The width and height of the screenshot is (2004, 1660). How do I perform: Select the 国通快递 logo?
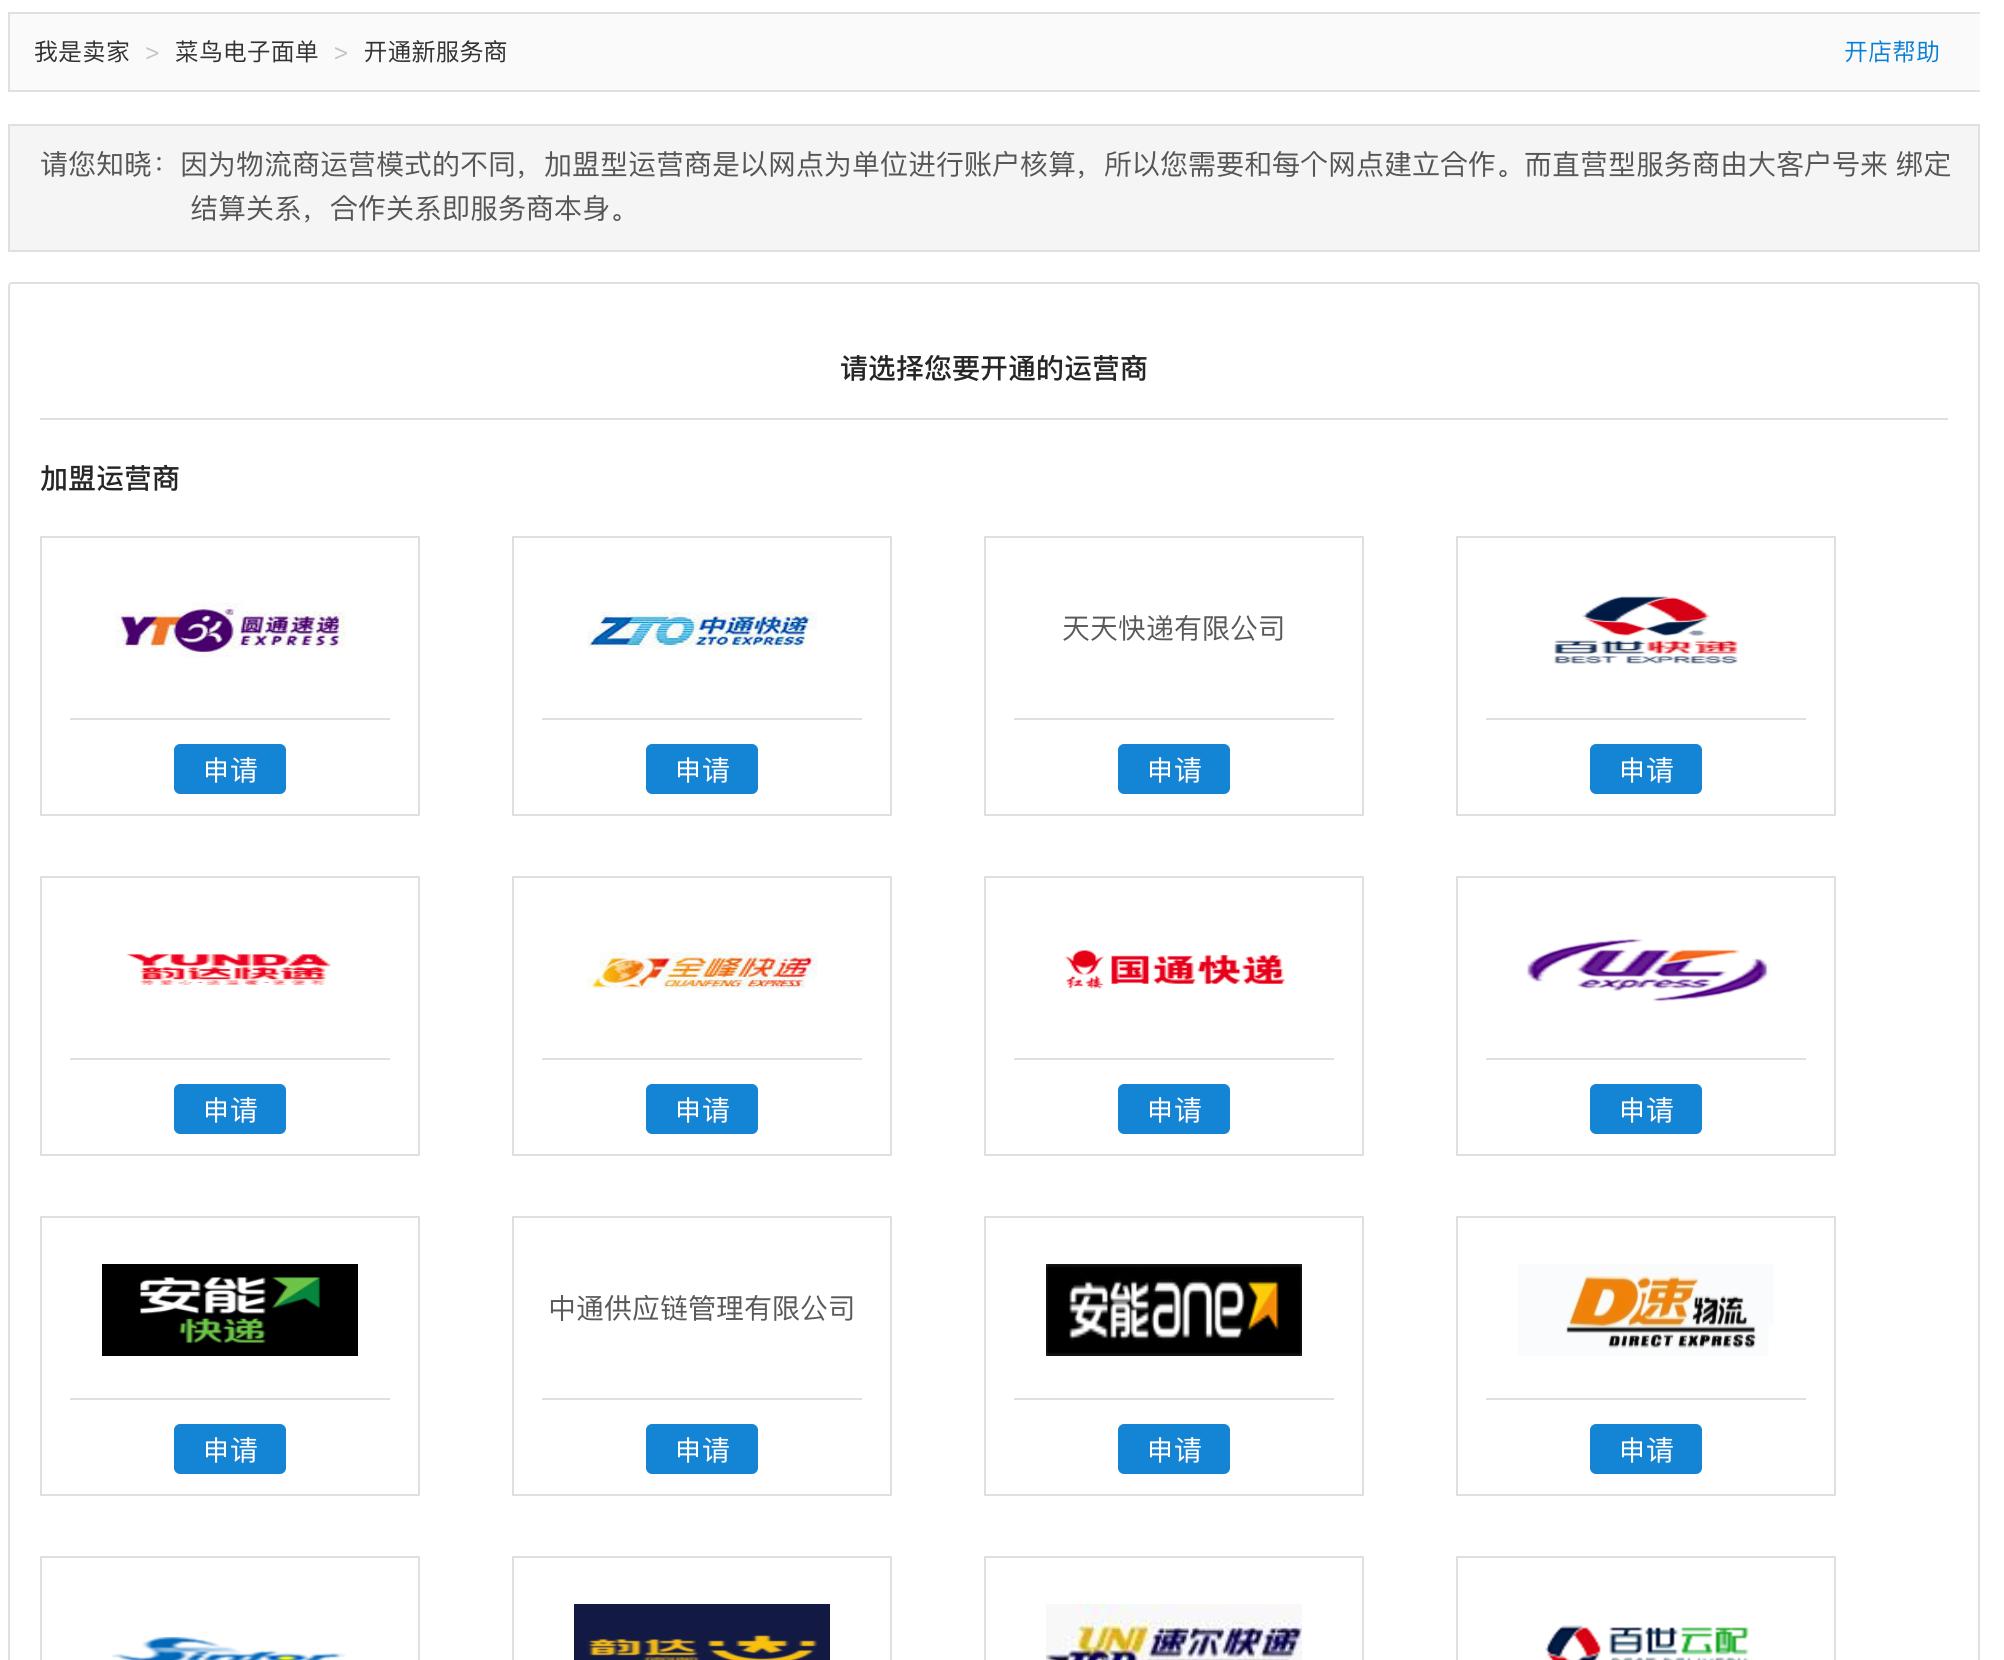[x=1174, y=968]
